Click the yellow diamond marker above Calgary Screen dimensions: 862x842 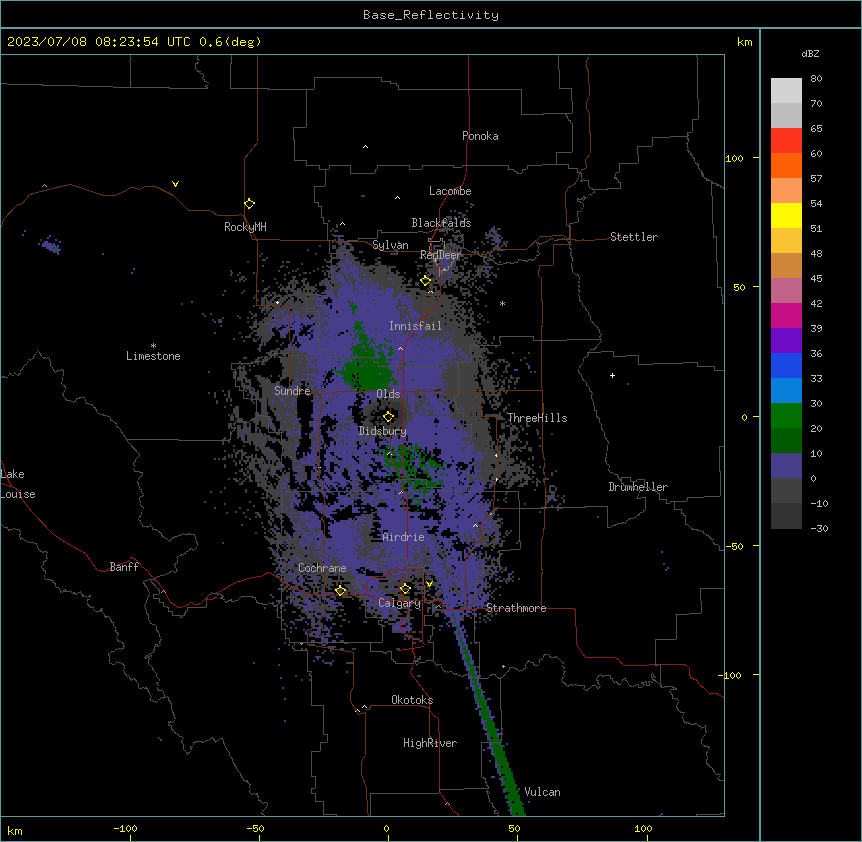pyautogui.click(x=405, y=589)
